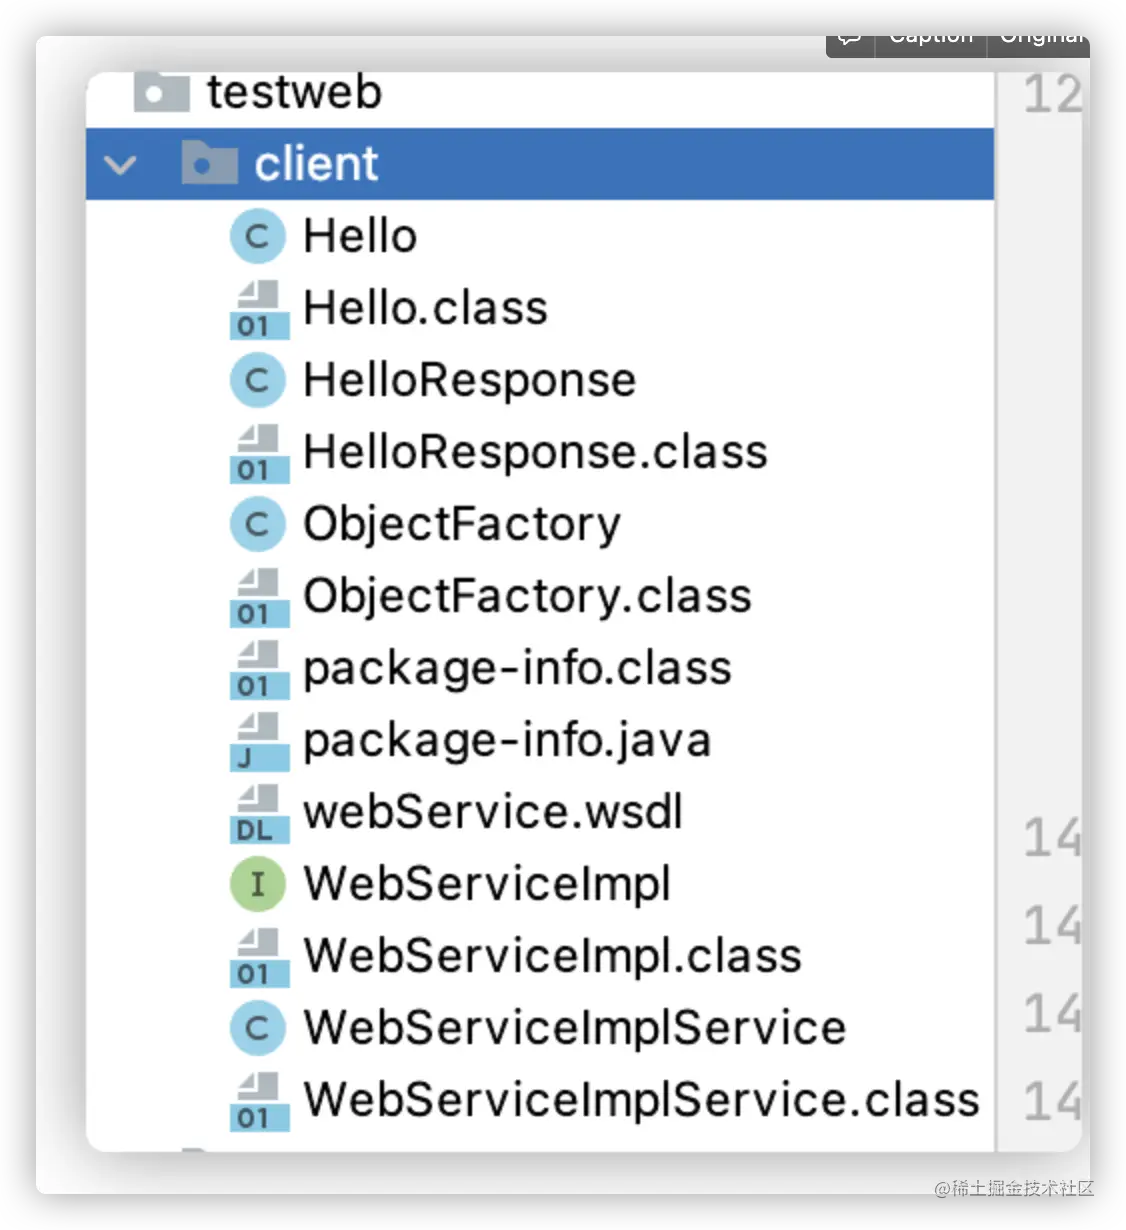Click the WebServiceImplService class icon

coord(258,1028)
